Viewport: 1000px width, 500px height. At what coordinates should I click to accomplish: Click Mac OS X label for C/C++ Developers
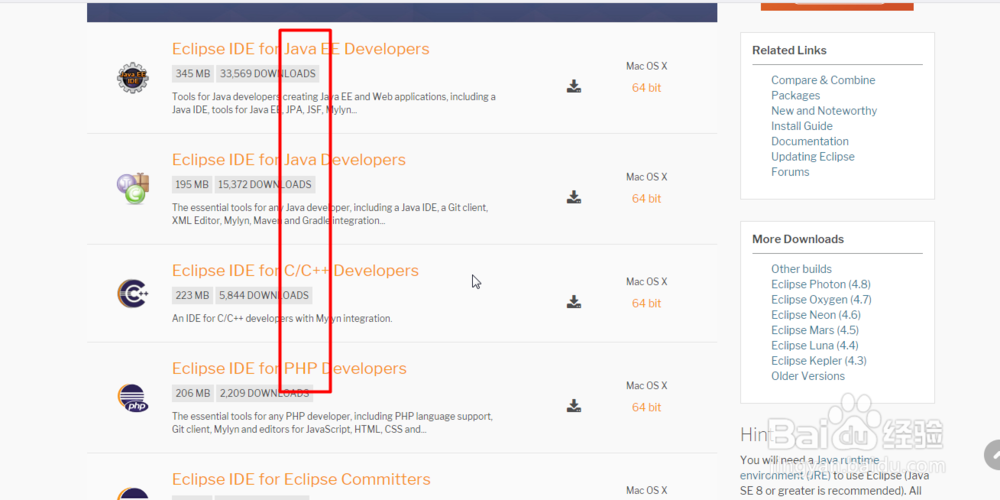tap(646, 282)
